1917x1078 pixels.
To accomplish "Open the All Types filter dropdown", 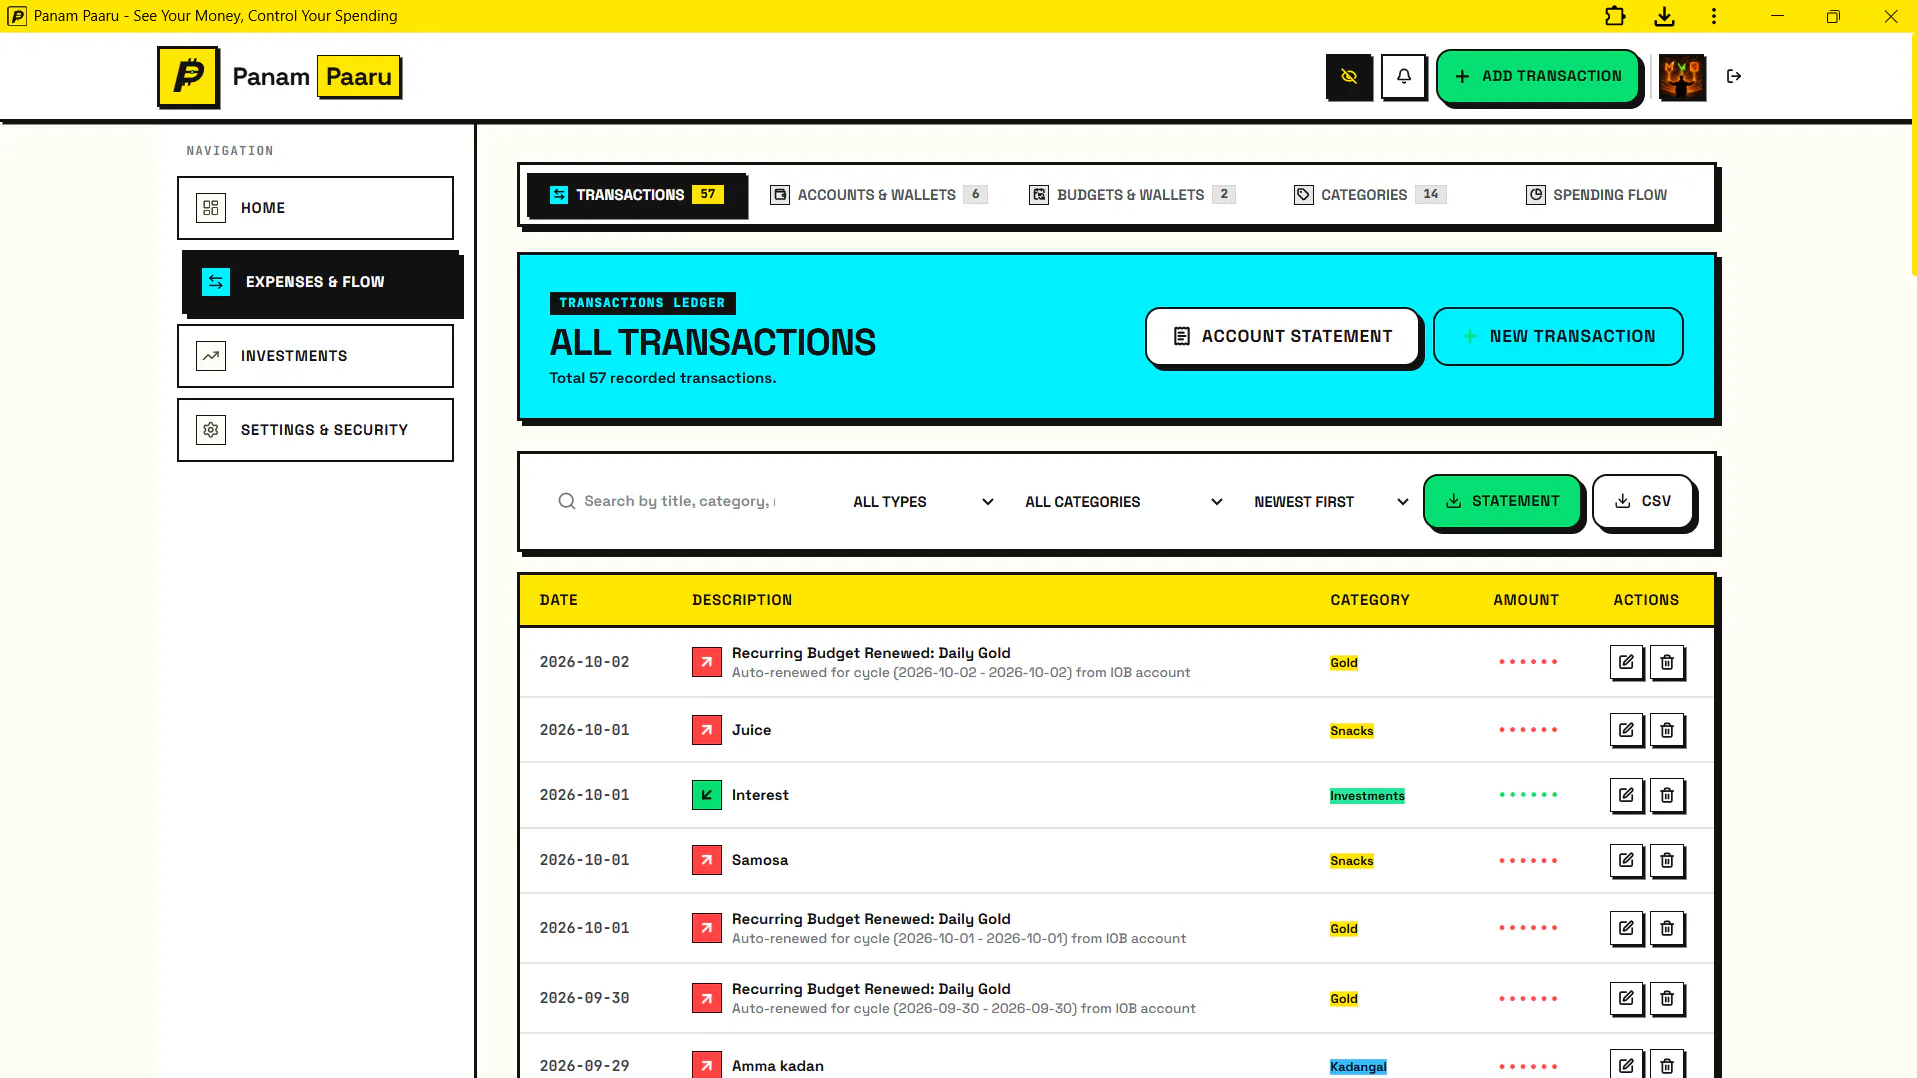I will [x=922, y=502].
